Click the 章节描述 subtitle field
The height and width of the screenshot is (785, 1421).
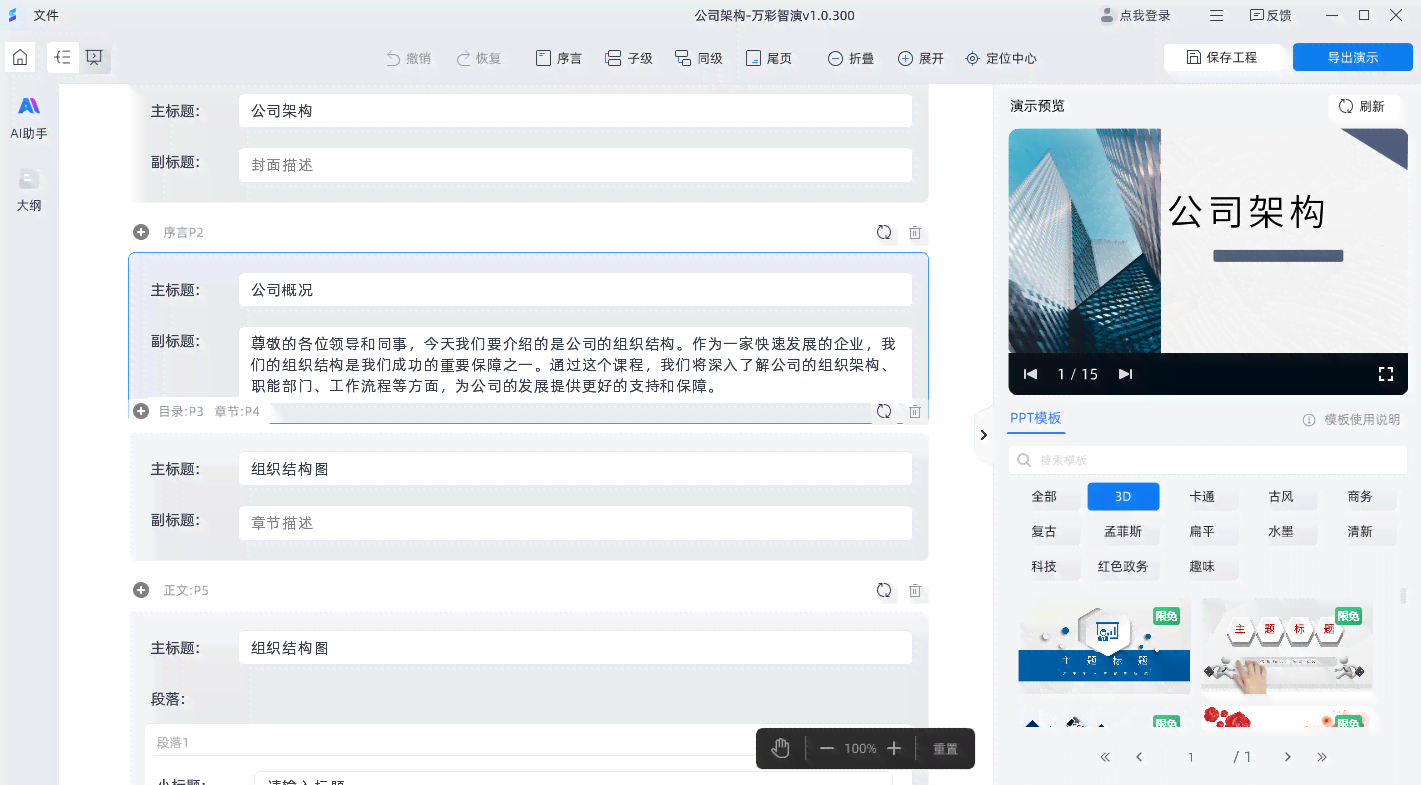(x=575, y=523)
